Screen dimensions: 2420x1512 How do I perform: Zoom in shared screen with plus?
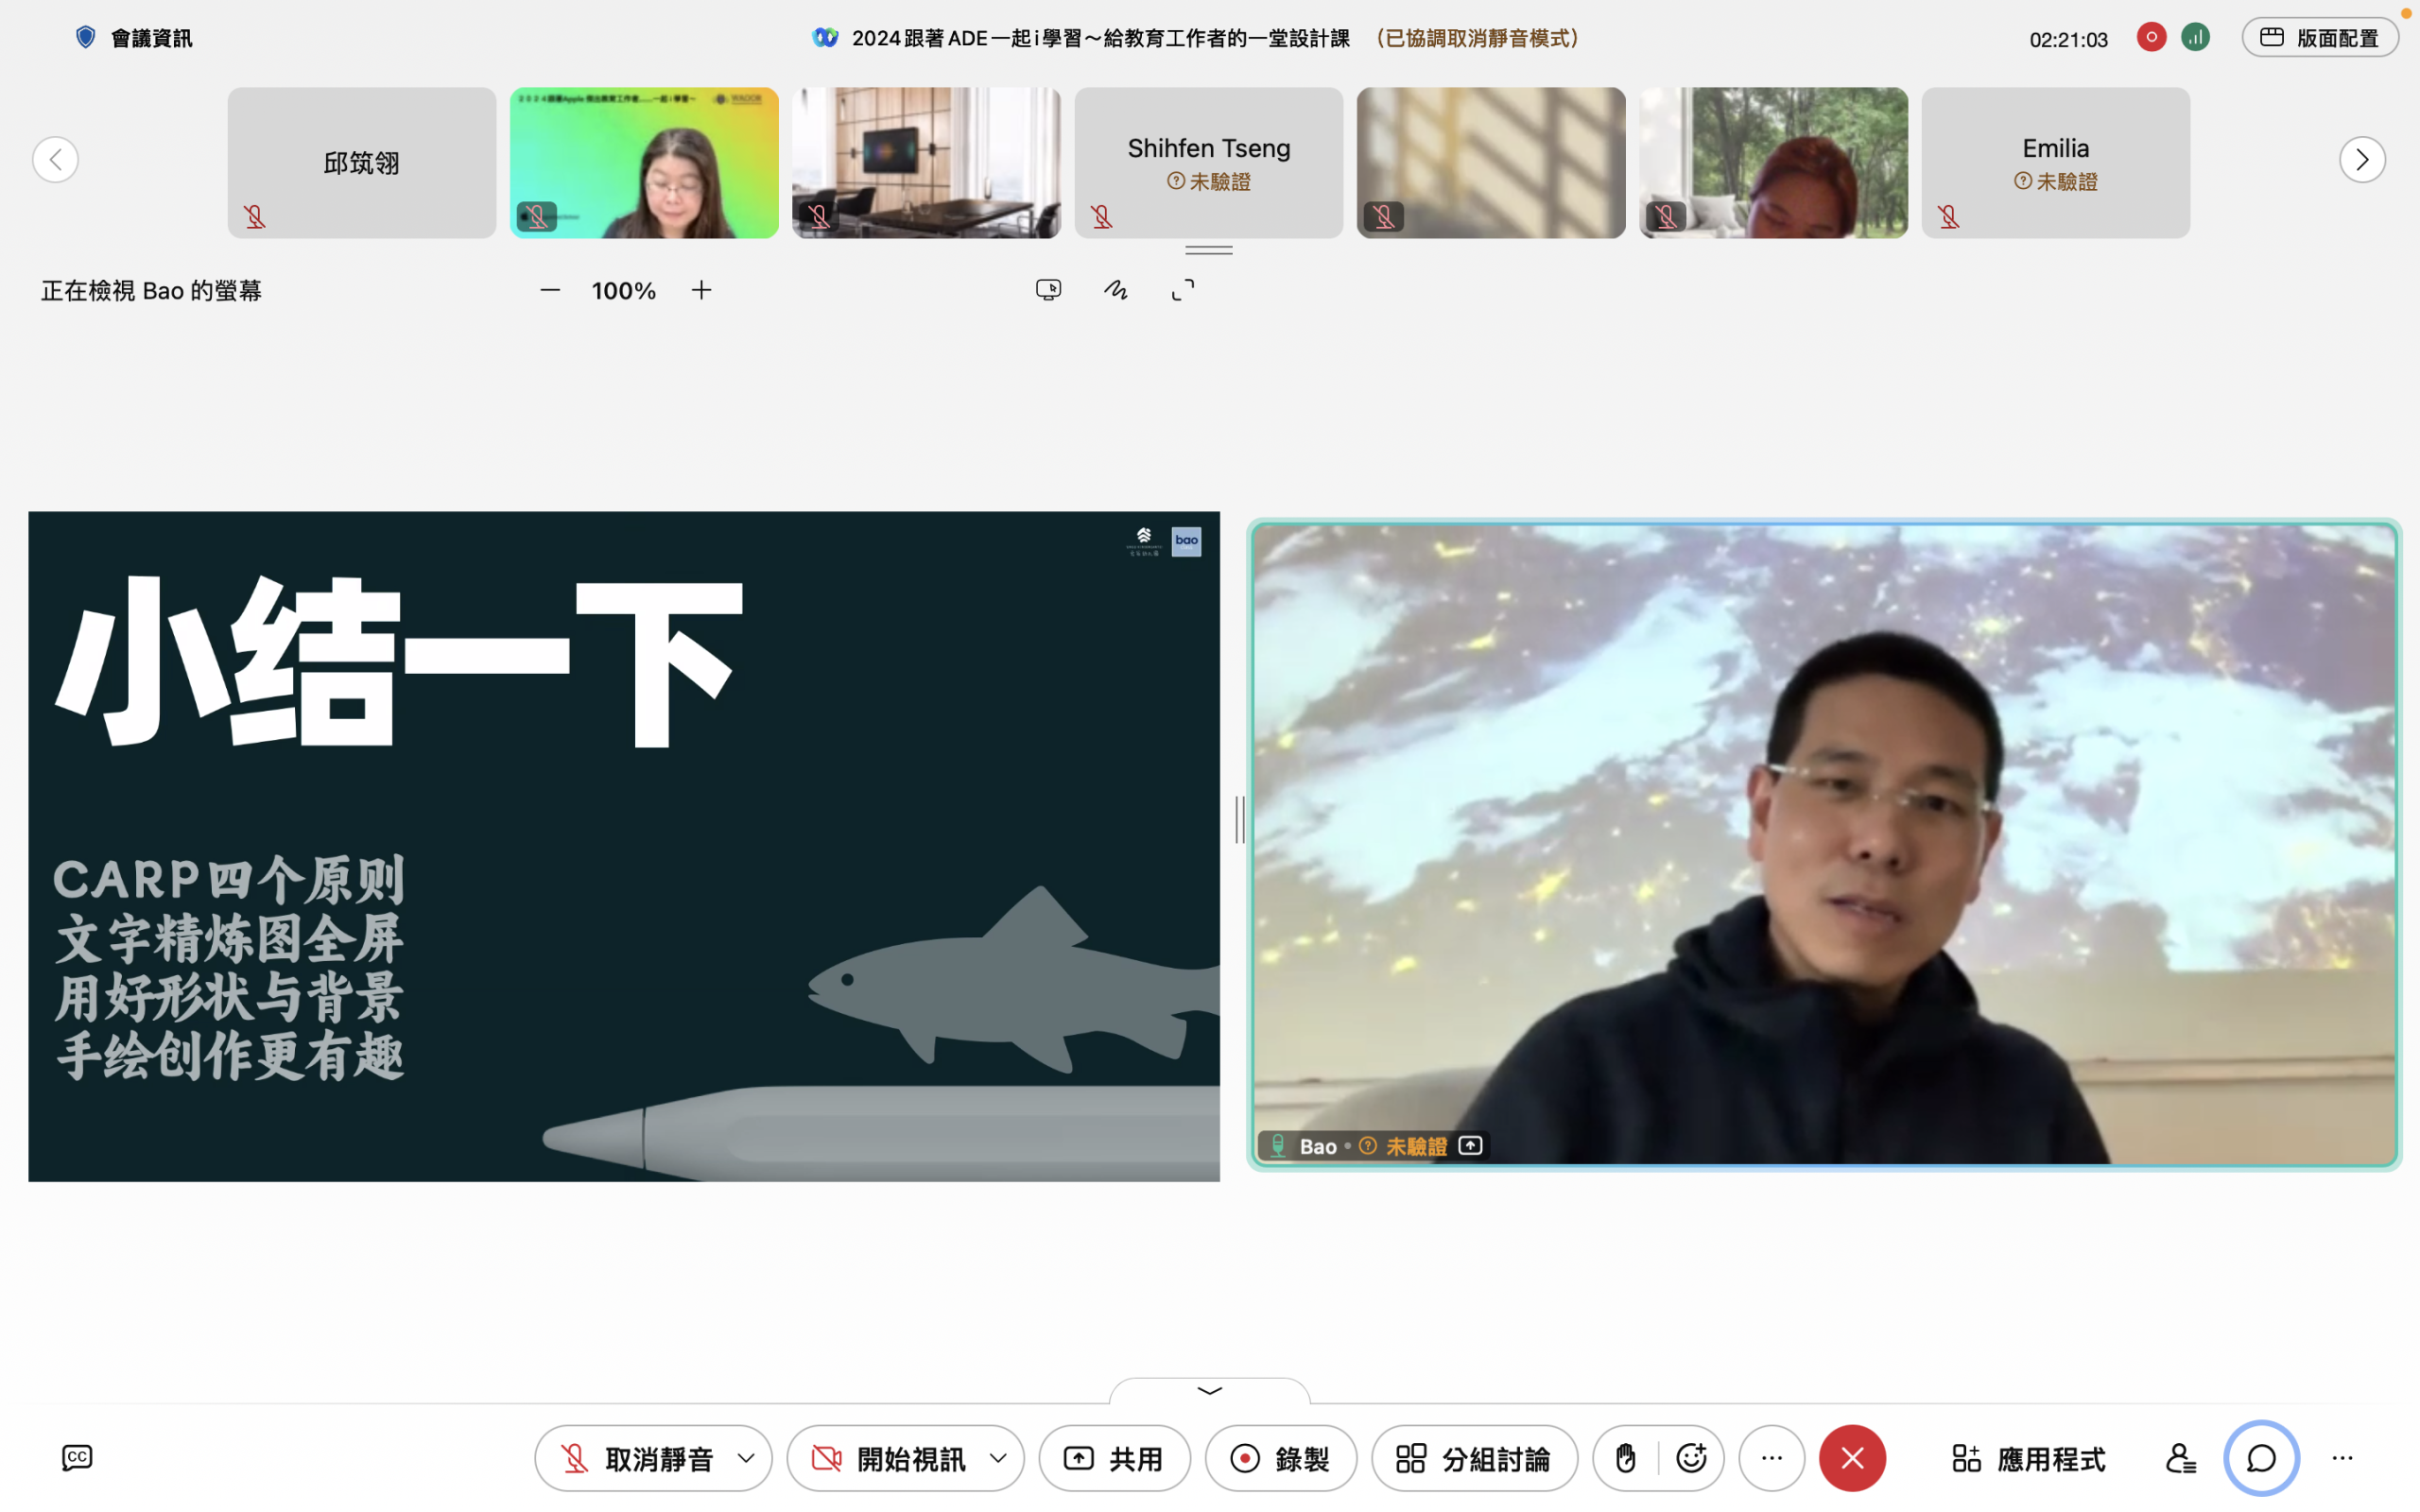(x=702, y=290)
